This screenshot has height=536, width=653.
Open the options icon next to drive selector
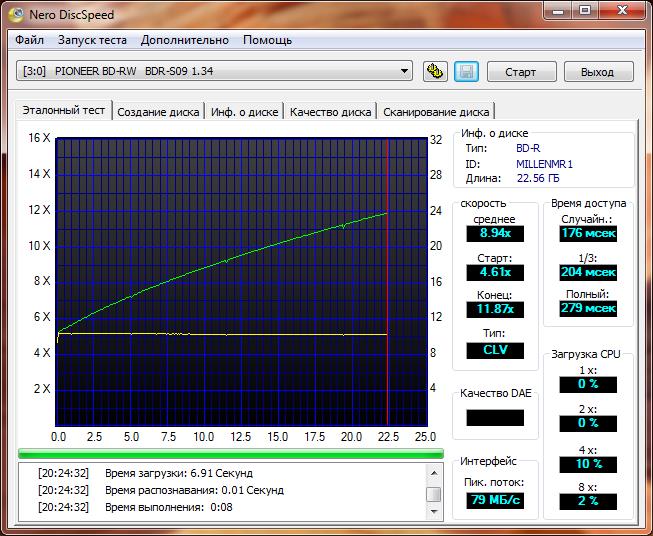click(x=435, y=72)
